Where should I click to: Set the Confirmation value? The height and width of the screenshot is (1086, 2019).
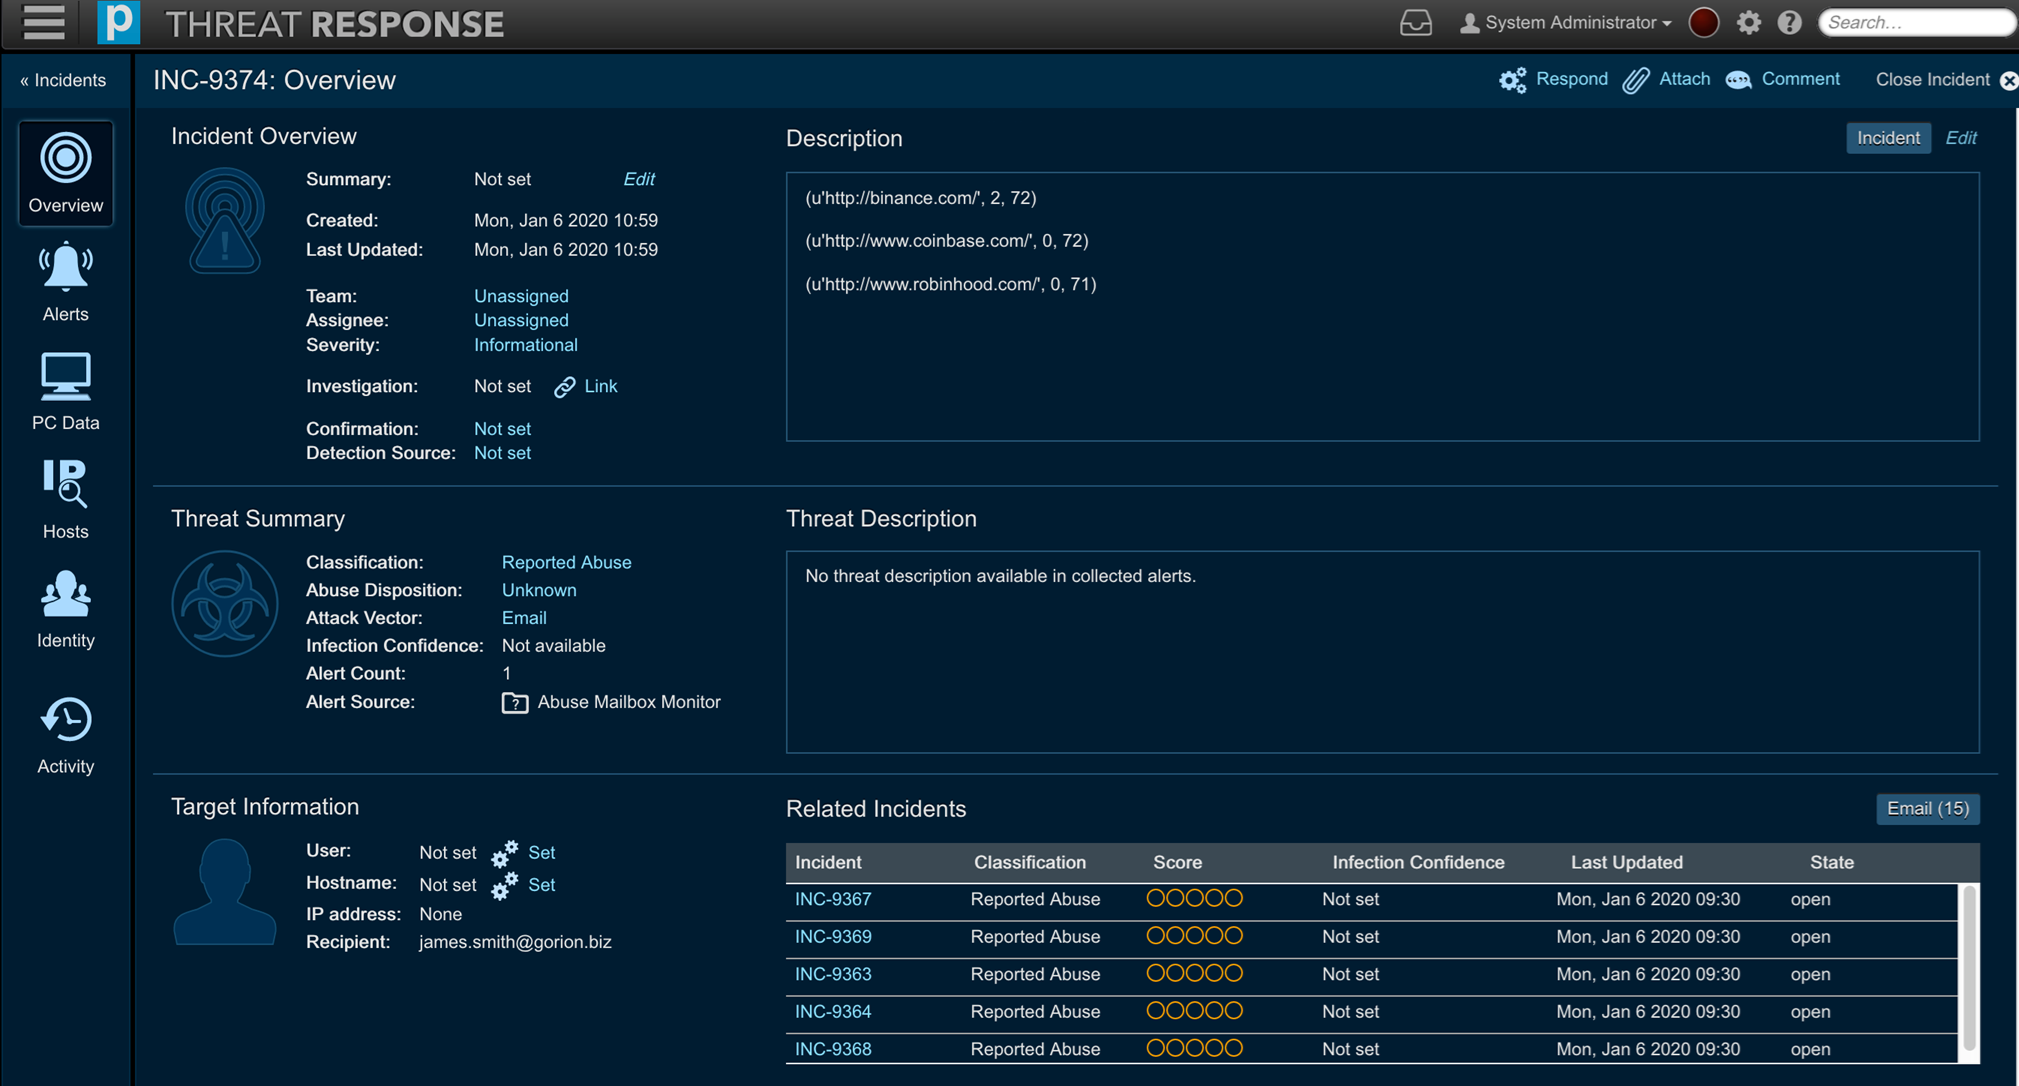pyautogui.click(x=502, y=429)
